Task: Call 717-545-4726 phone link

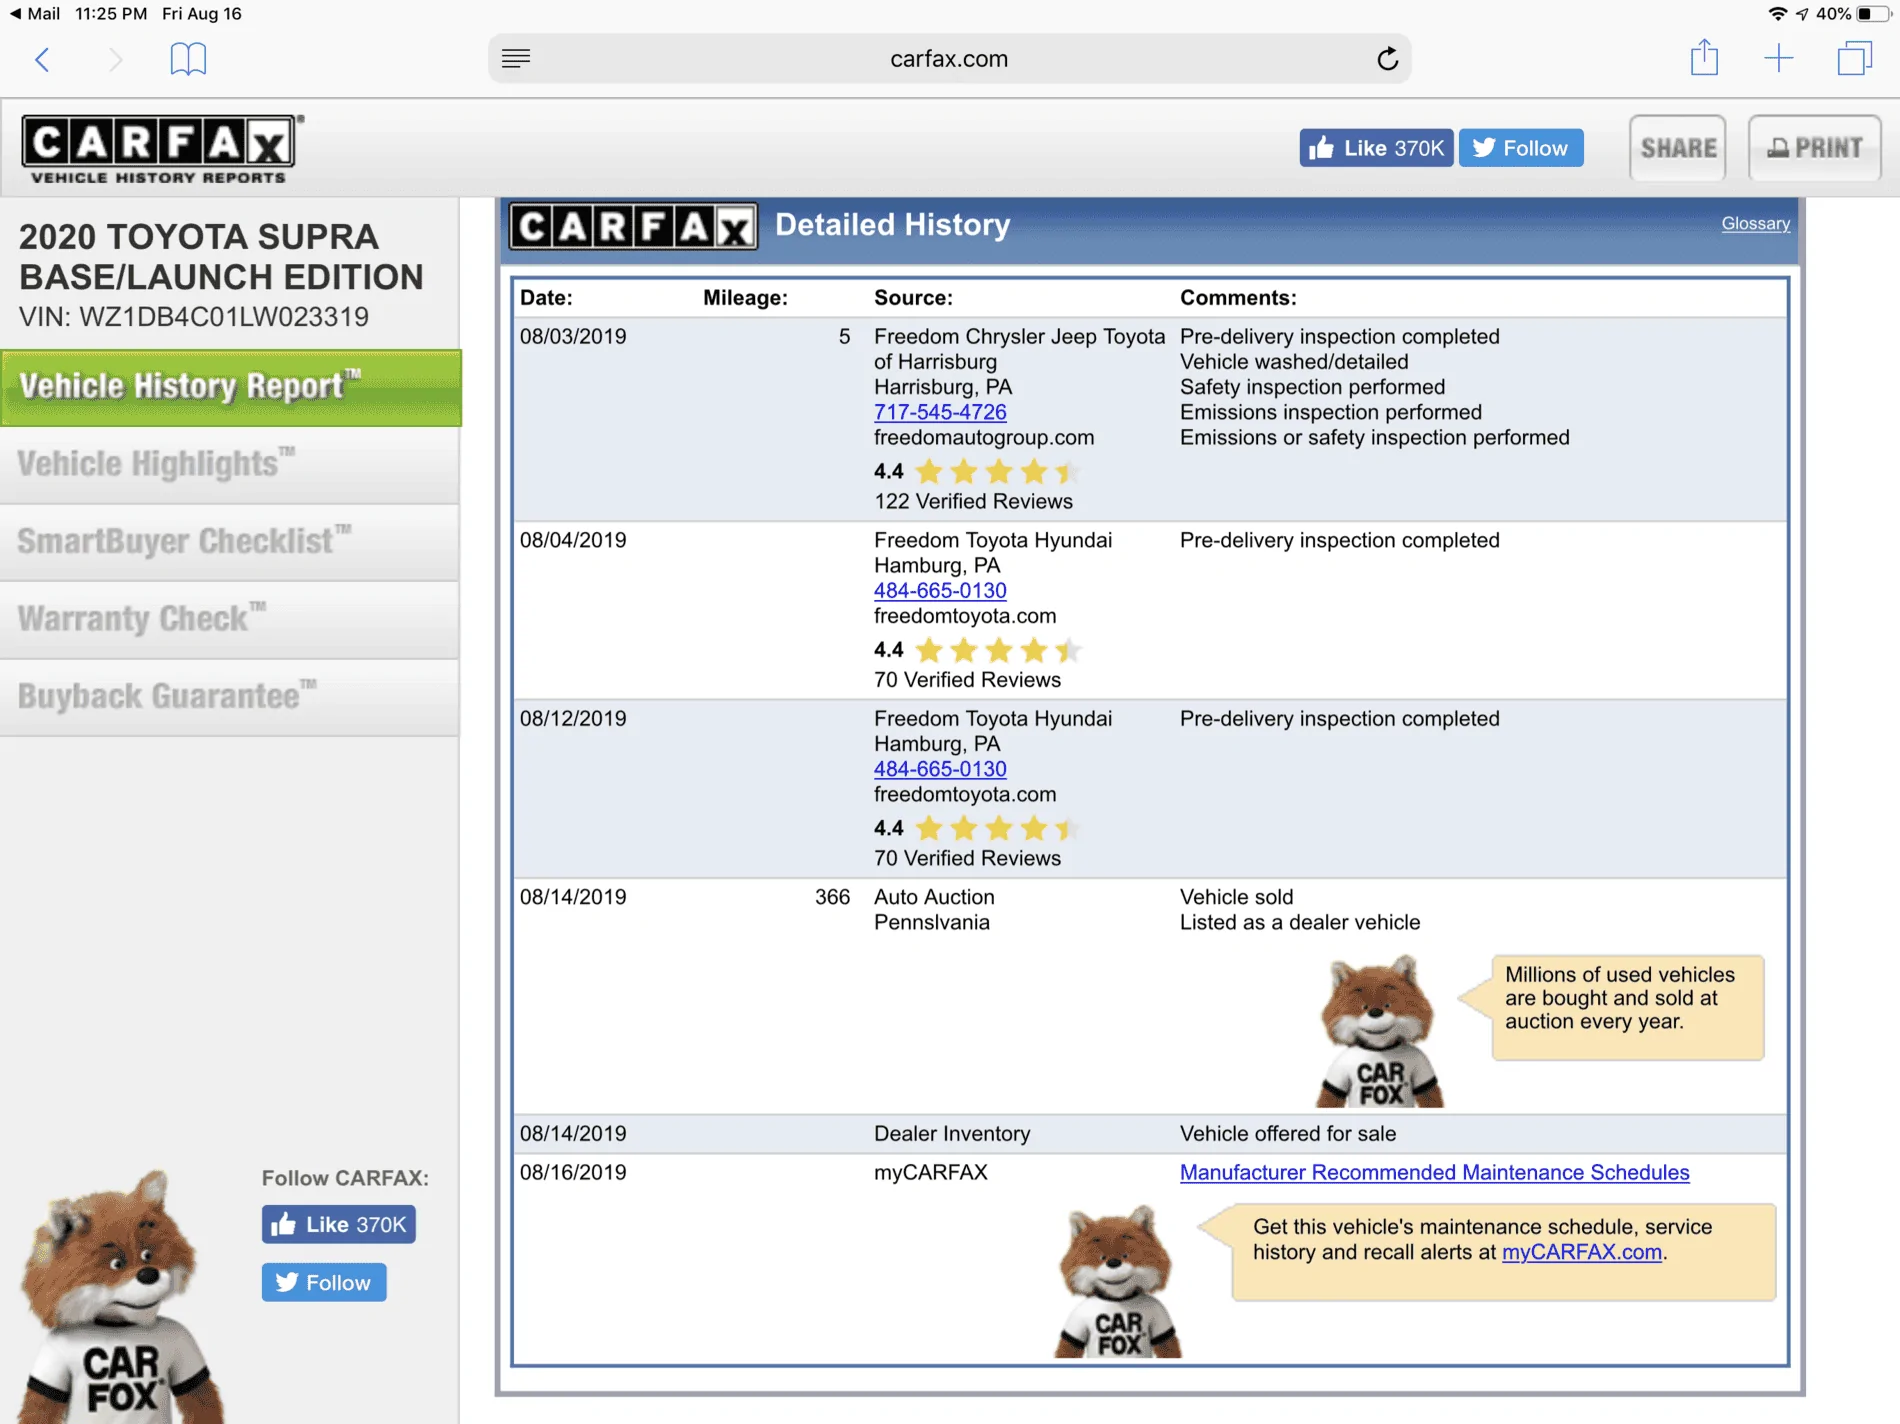Action: 940,412
